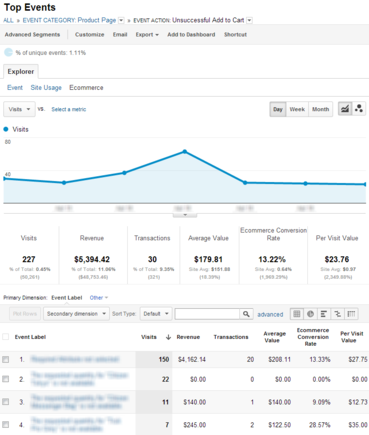Click the Event Category Product Page breadcrumb link

(69, 20)
